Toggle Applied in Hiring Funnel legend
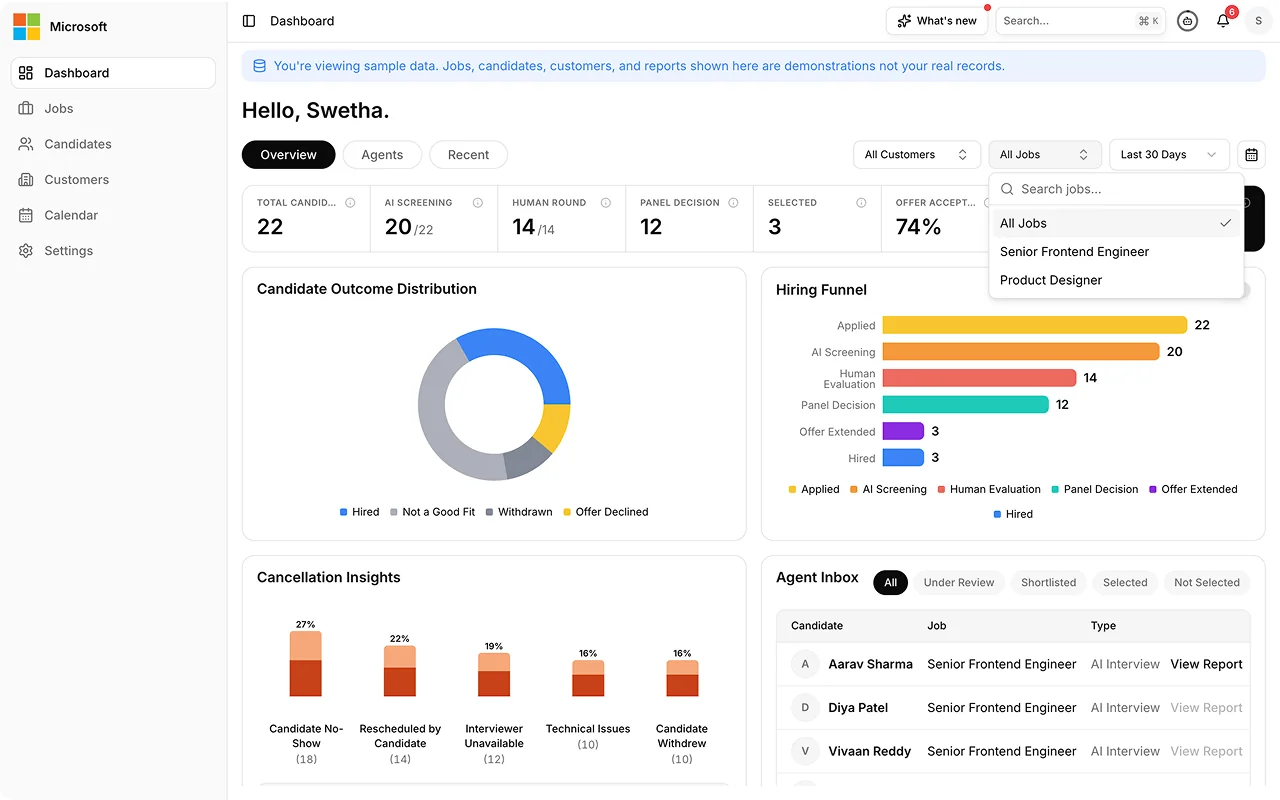The height and width of the screenshot is (800, 1280). 814,490
